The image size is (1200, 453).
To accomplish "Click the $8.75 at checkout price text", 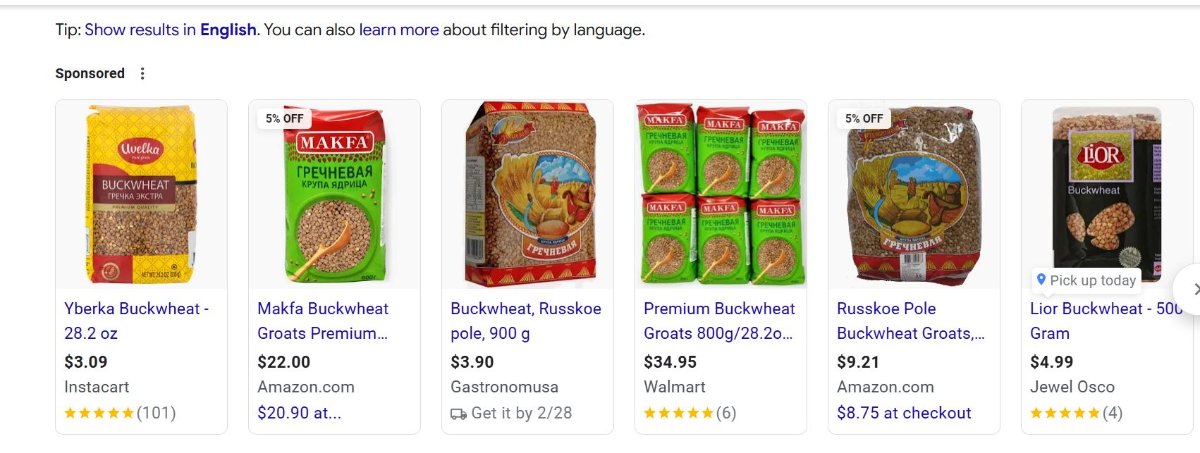I will tap(904, 413).
